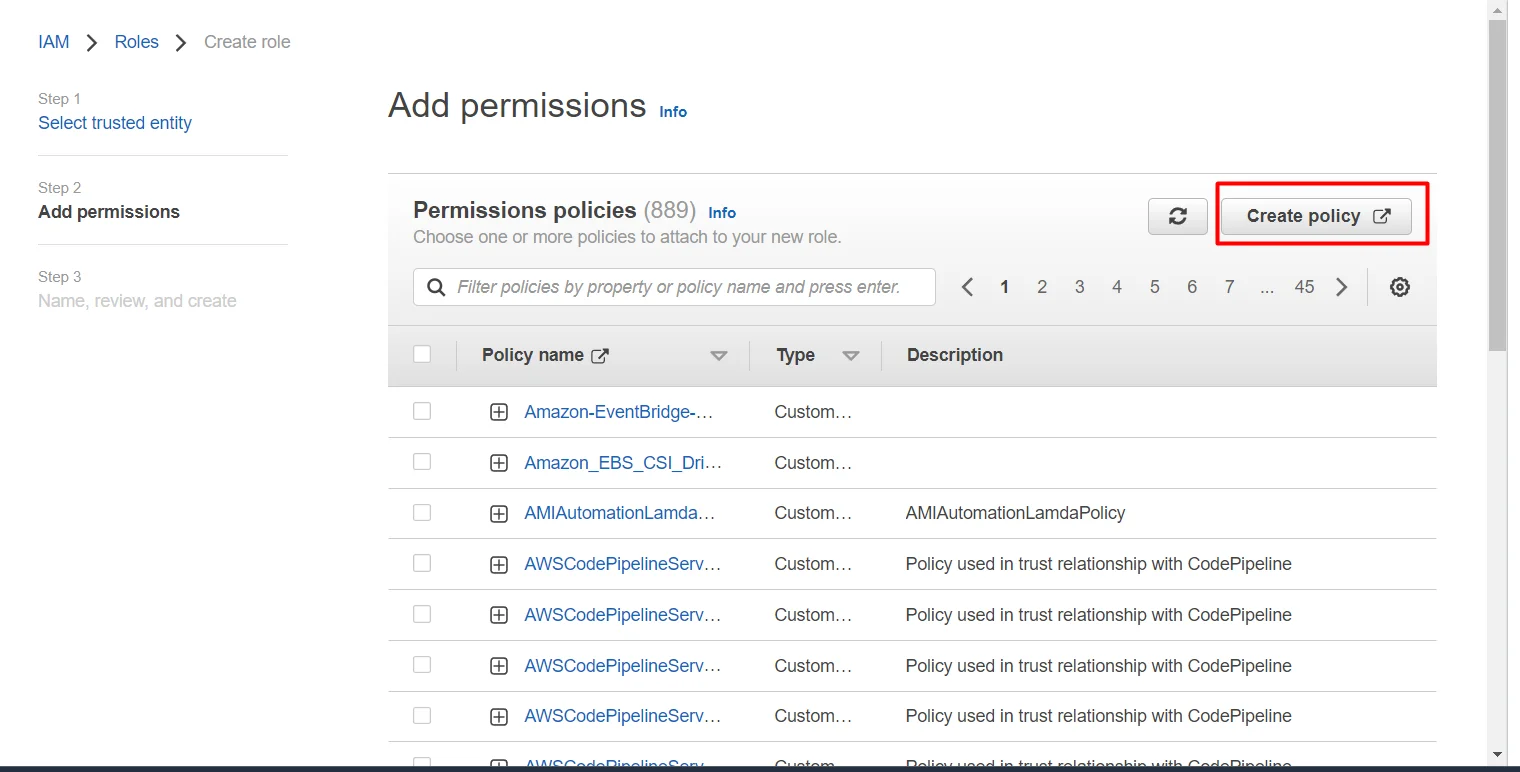1520x772 pixels.
Task: Expand the AMIAutomationLamda policy details
Action: tap(499, 514)
